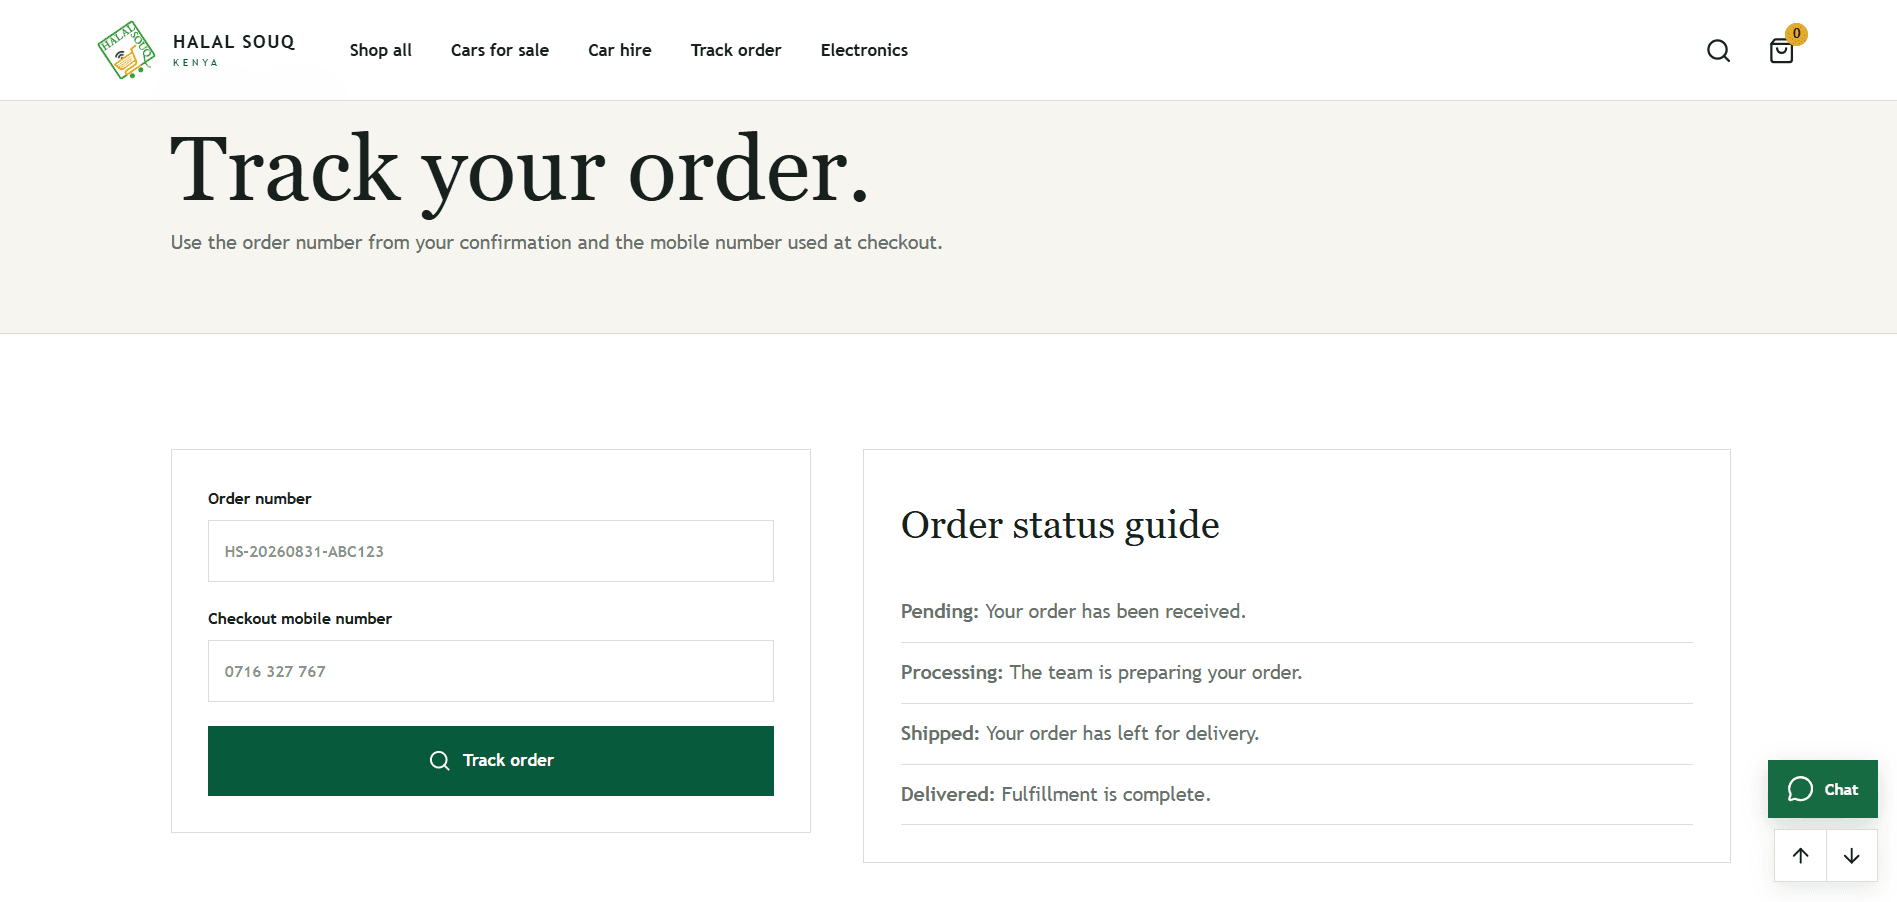Open Car hire menu item
1897x902 pixels.
pyautogui.click(x=619, y=50)
